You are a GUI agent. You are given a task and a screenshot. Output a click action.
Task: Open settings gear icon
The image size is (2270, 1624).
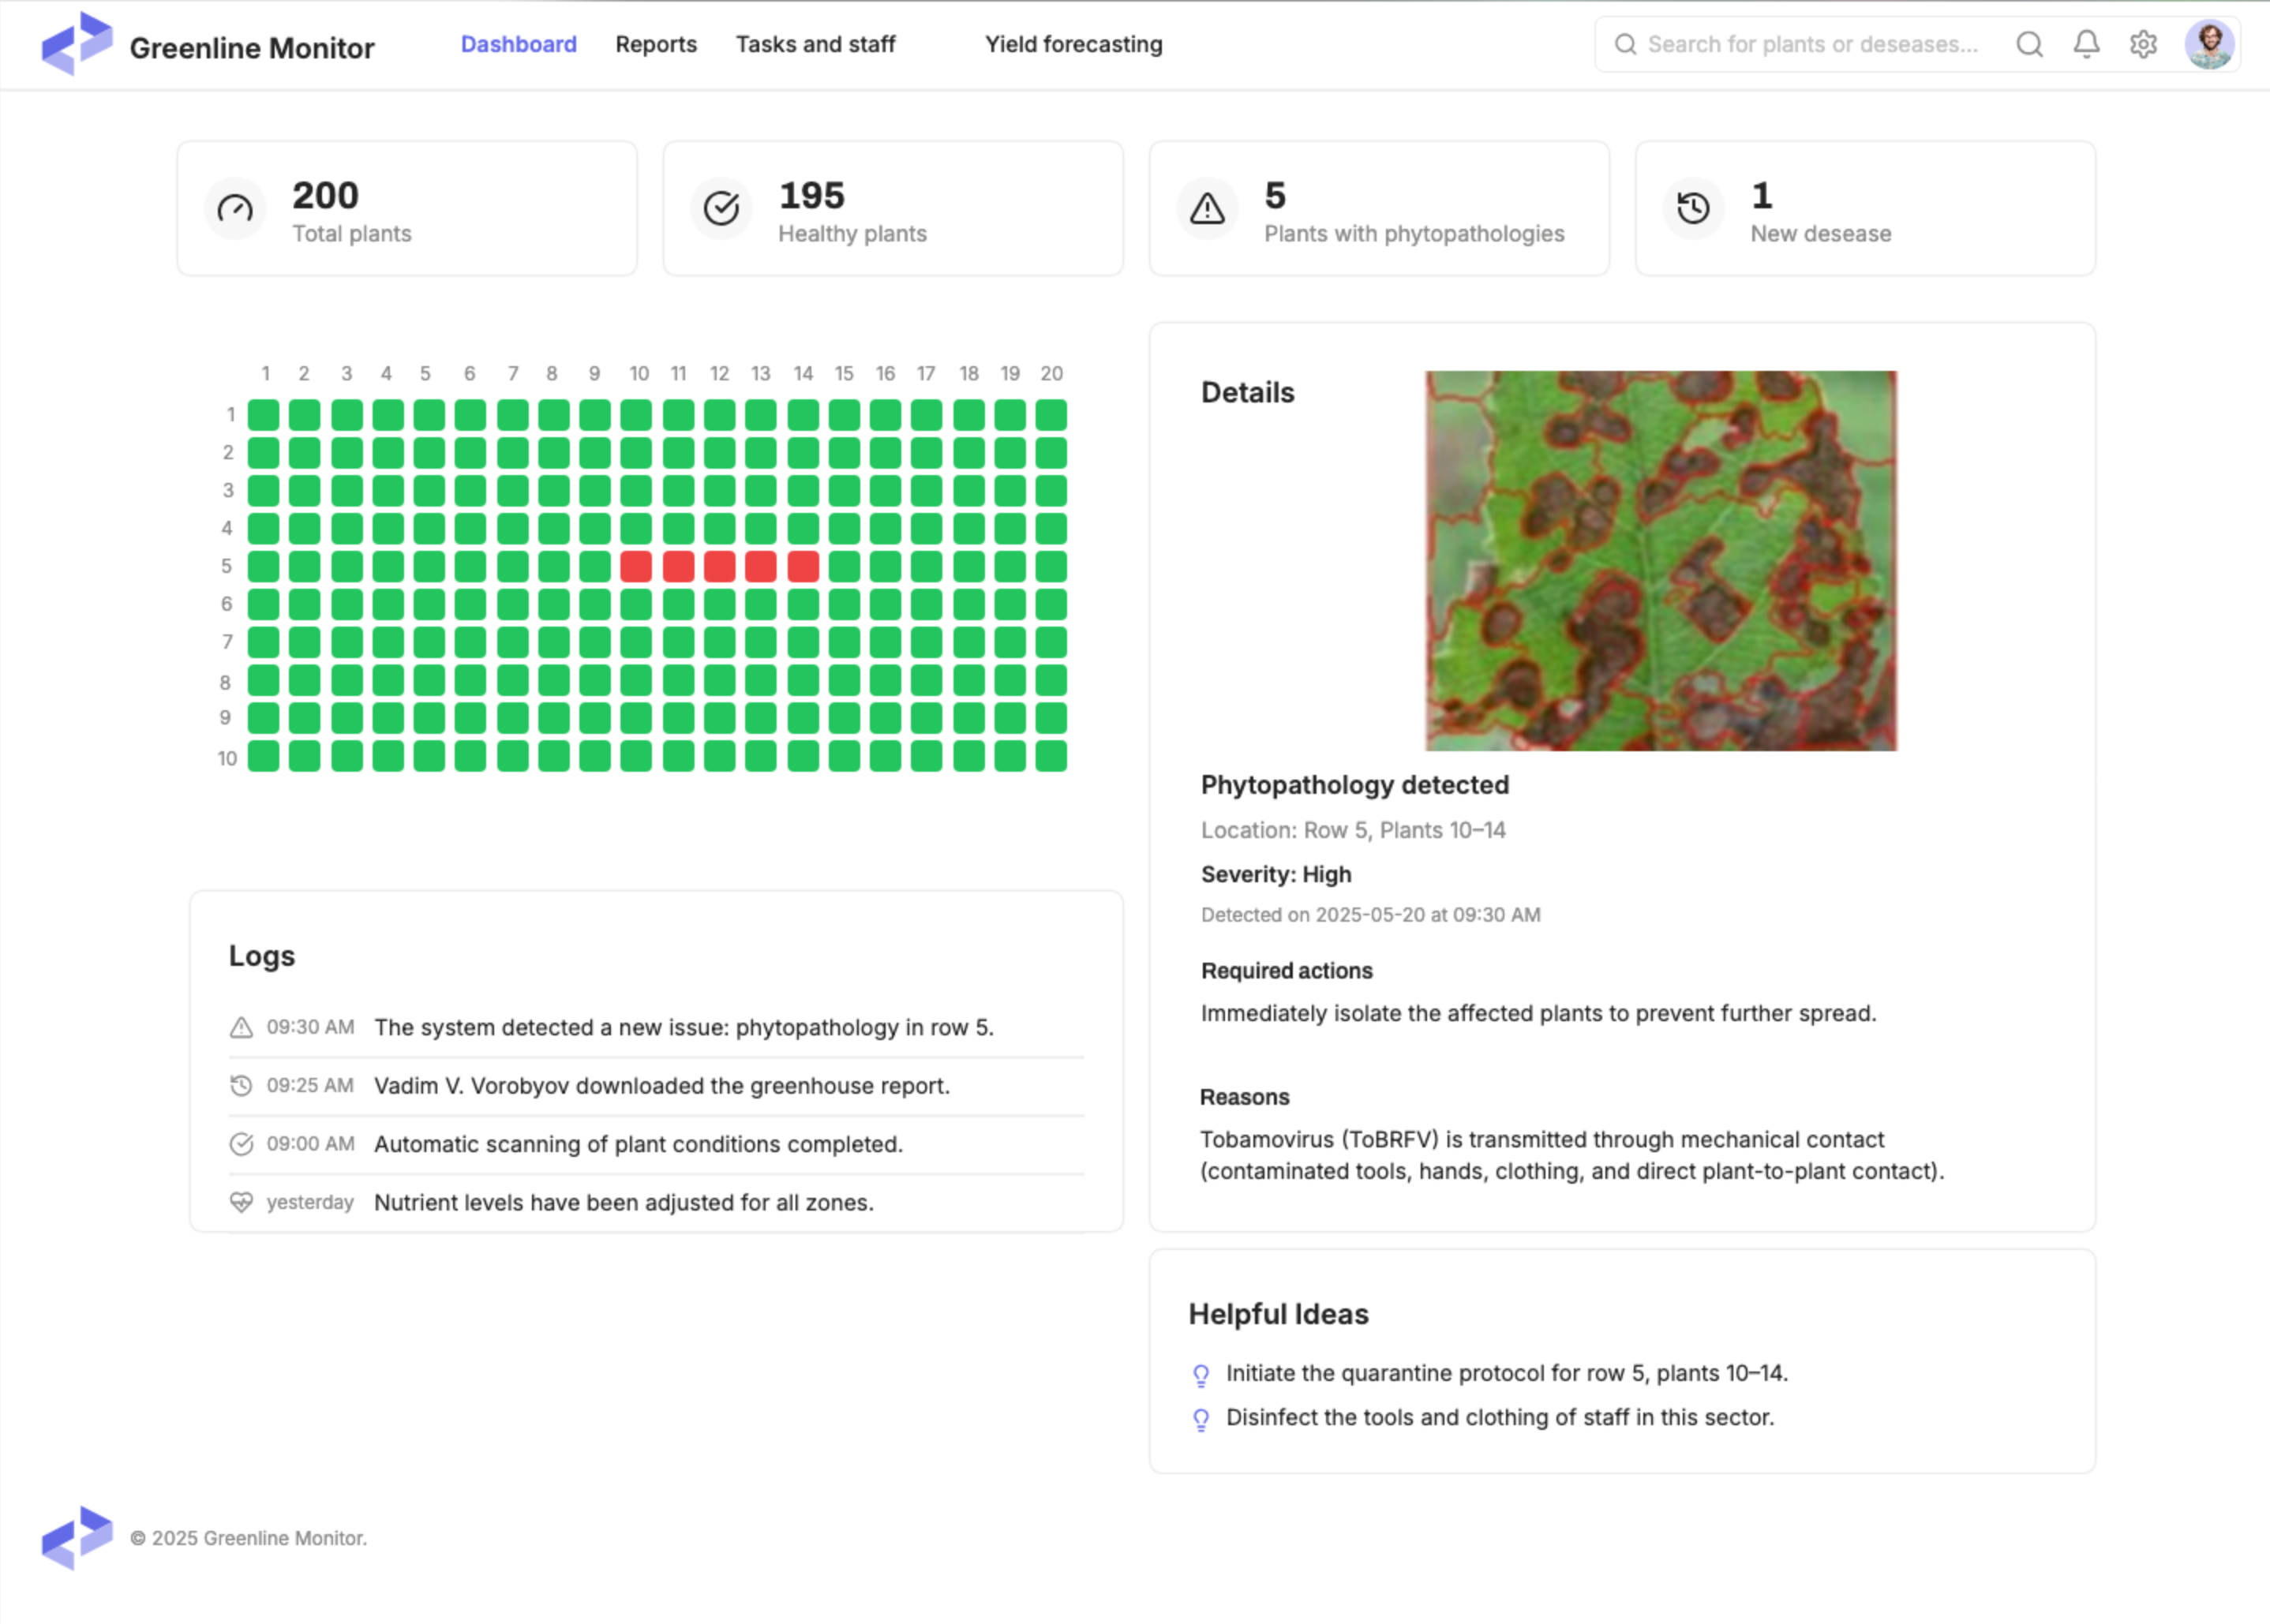(2143, 44)
